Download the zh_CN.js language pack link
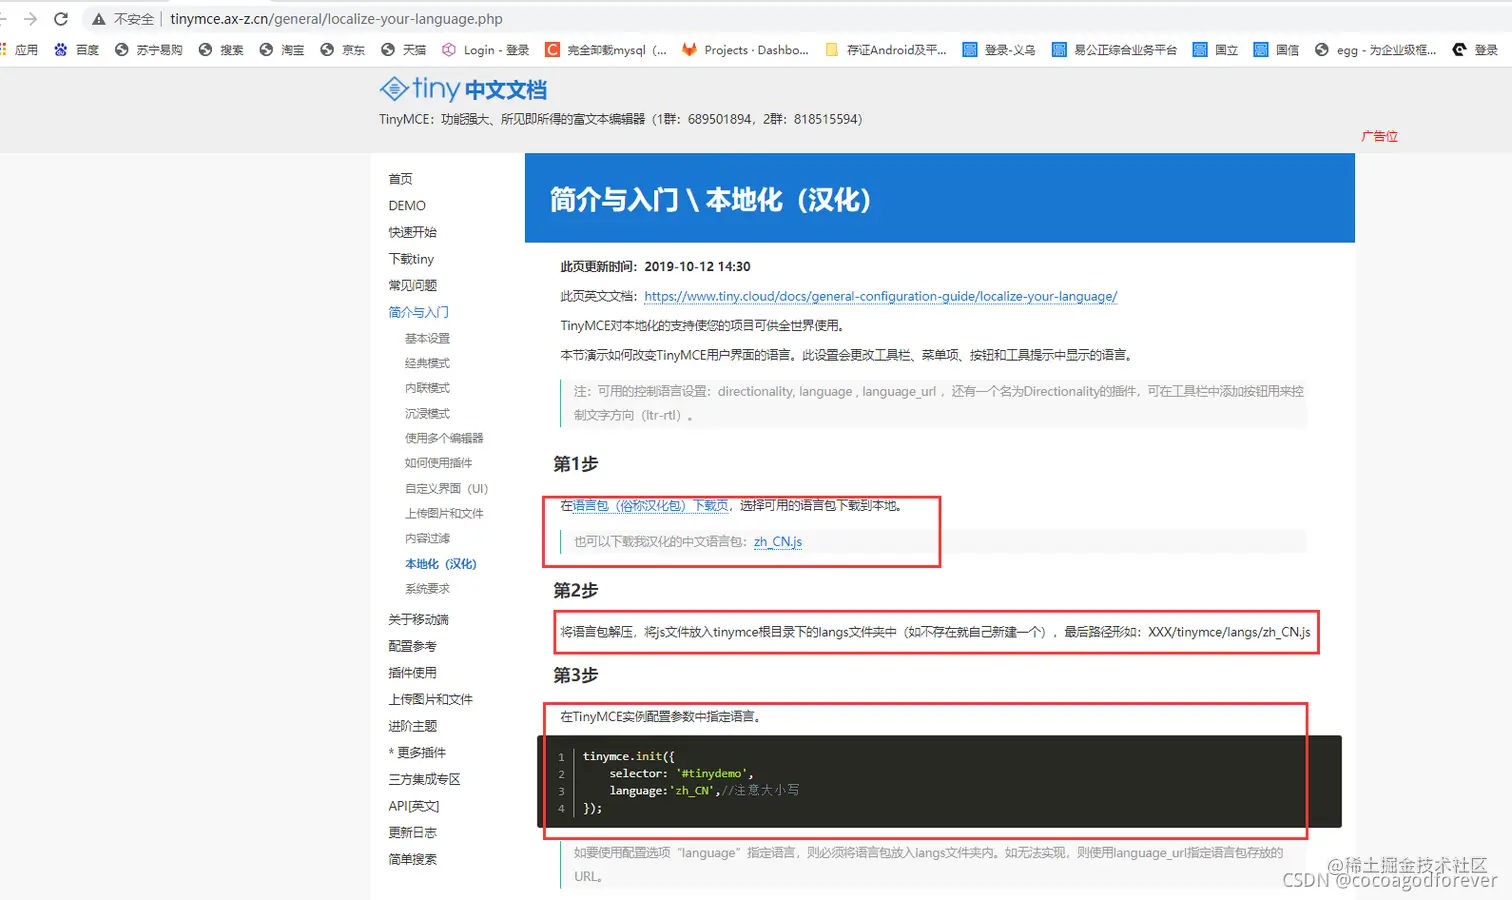The height and width of the screenshot is (900, 1512). coord(778,541)
